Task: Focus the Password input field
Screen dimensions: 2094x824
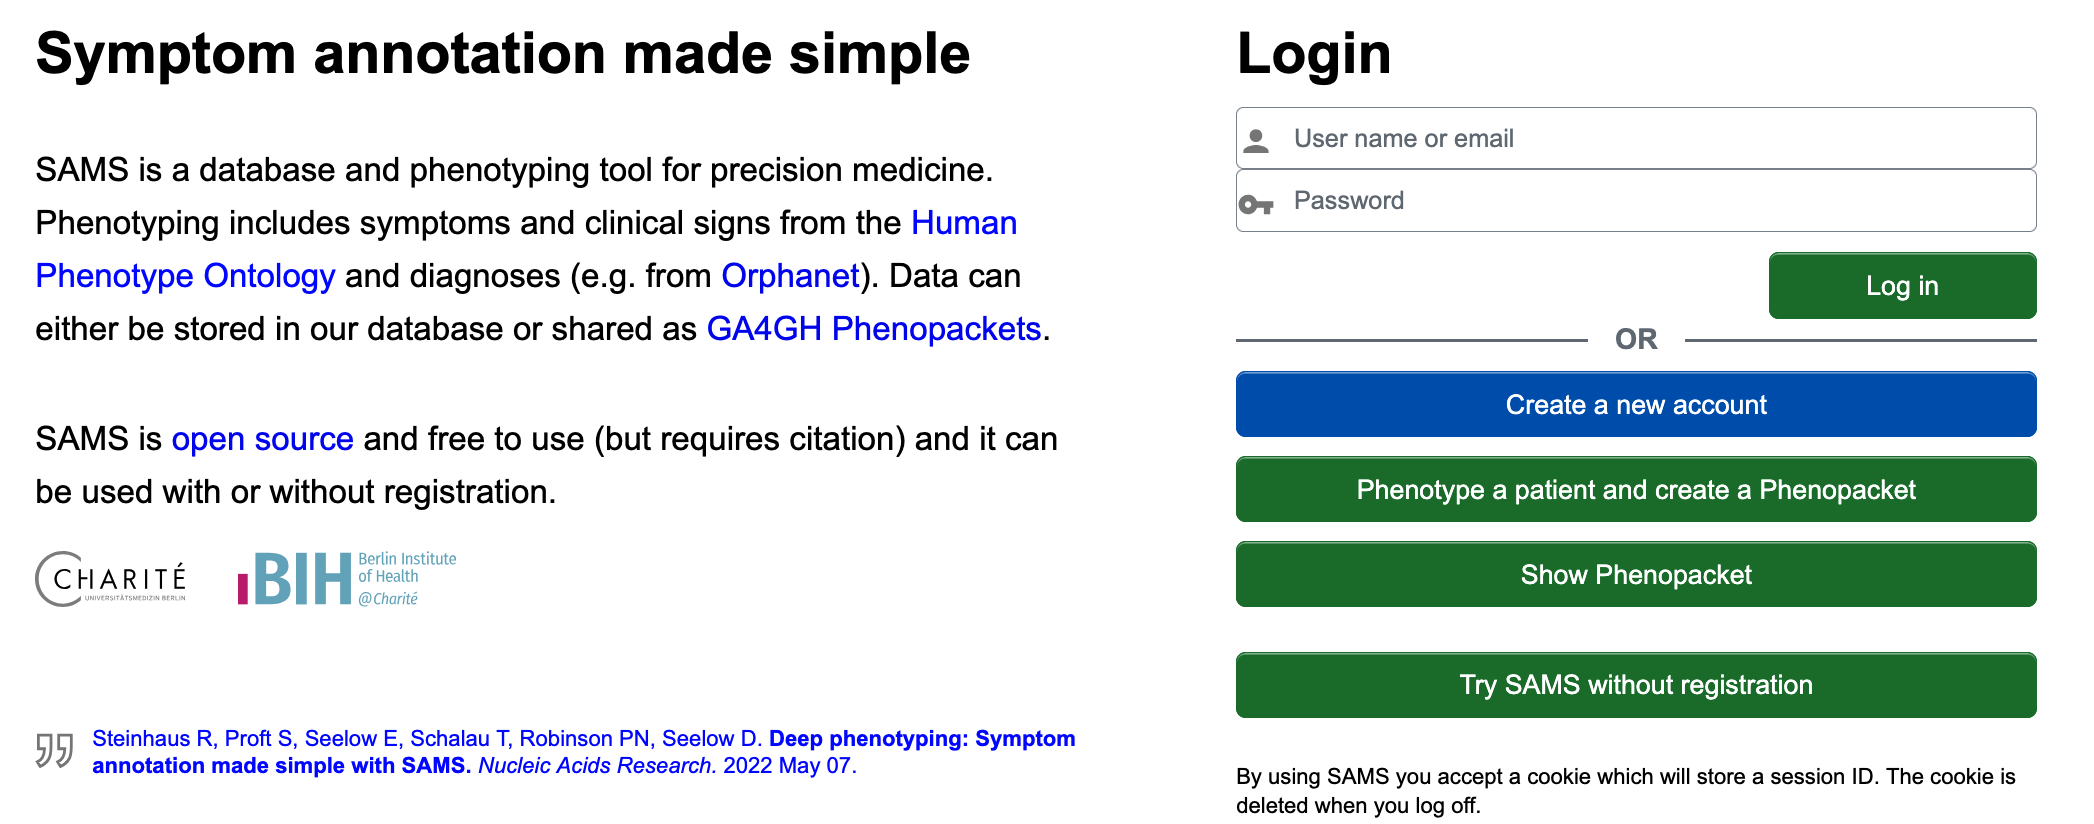Action: 1636,201
